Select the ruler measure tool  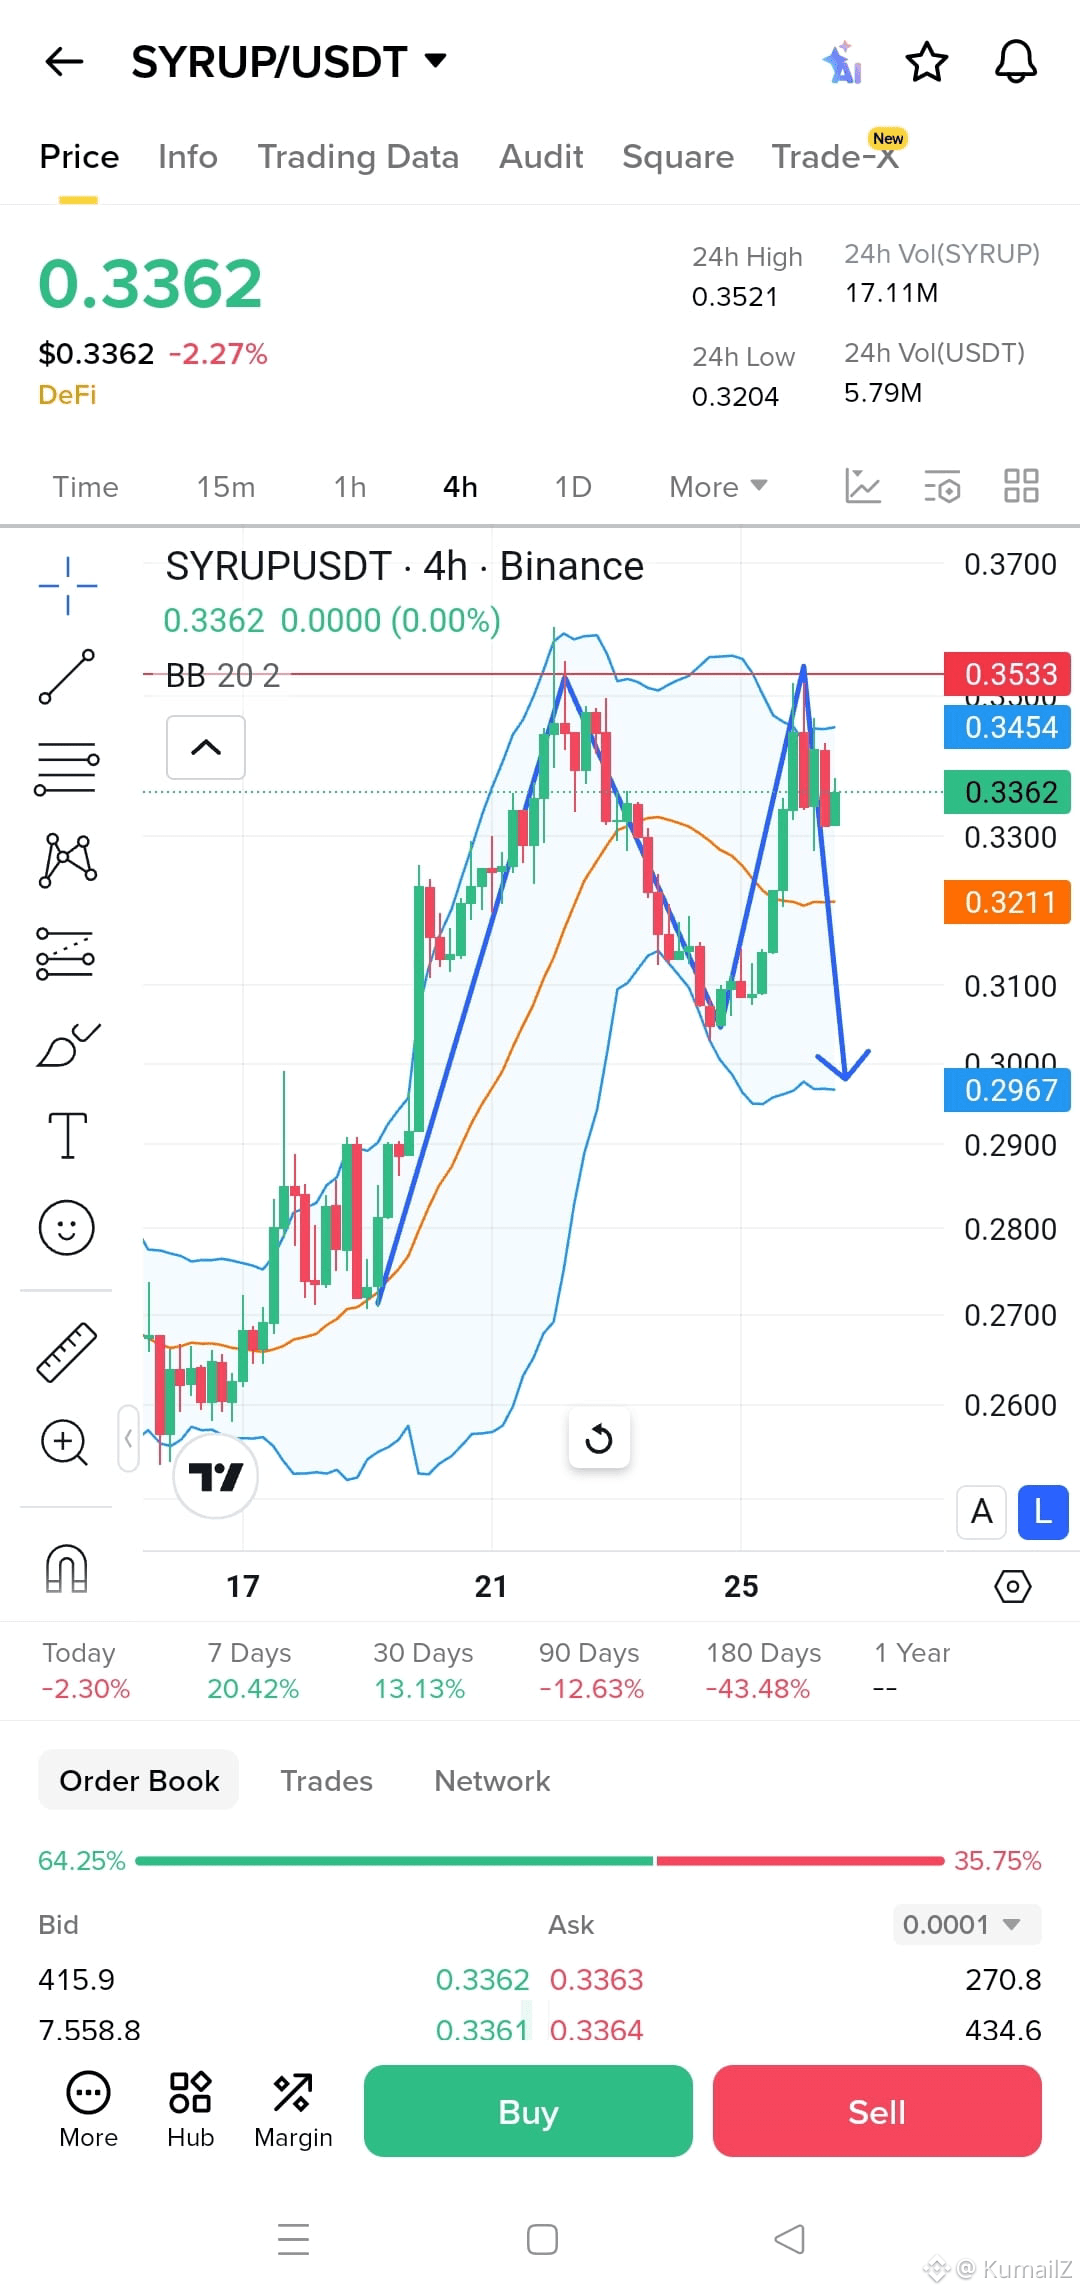point(67,1352)
